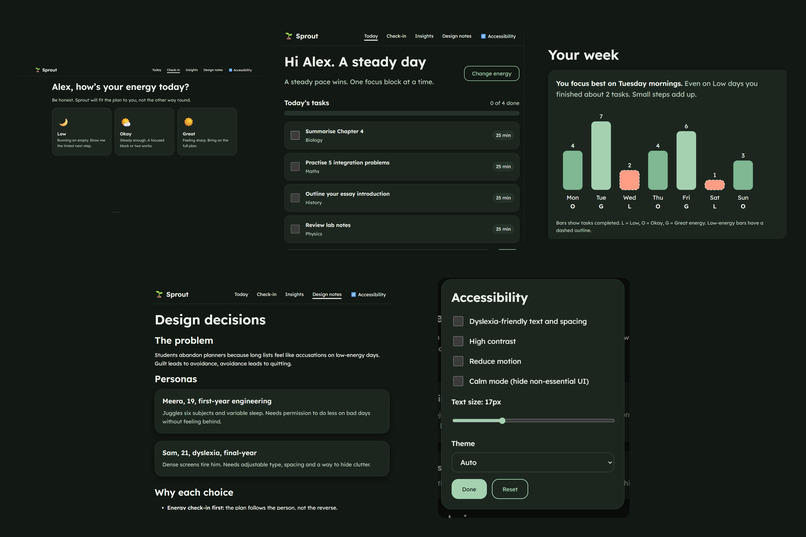
Task: Turn on High contrast checkbox
Action: [458, 341]
